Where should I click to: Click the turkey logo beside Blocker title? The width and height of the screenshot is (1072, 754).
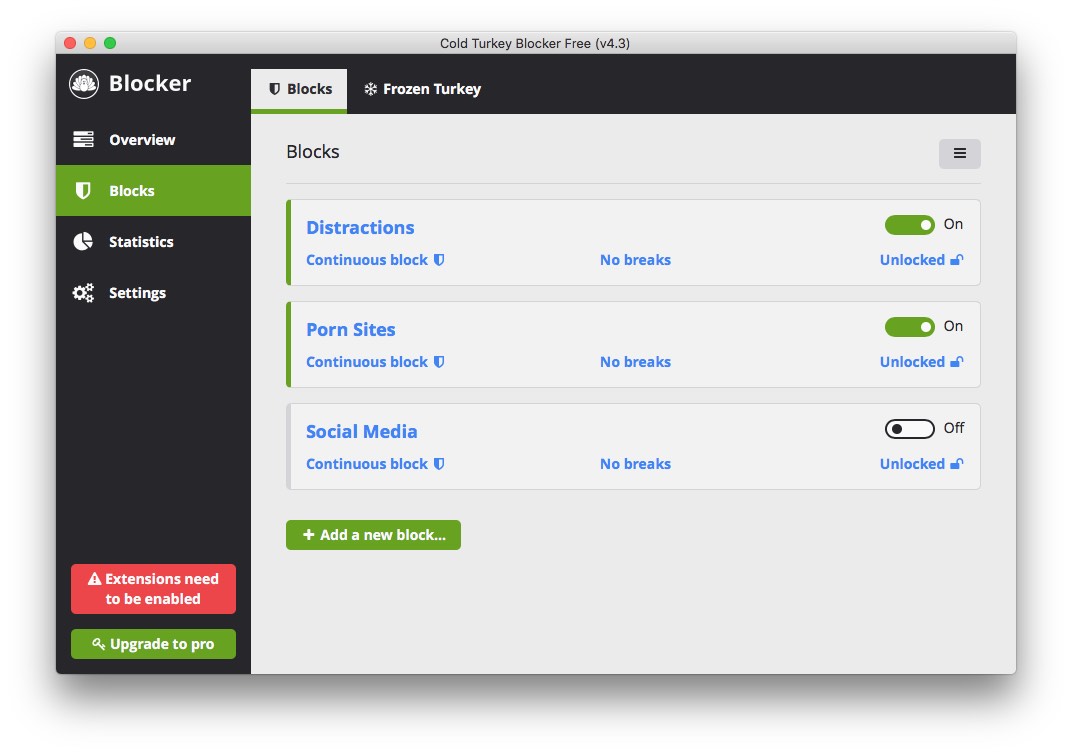(84, 84)
